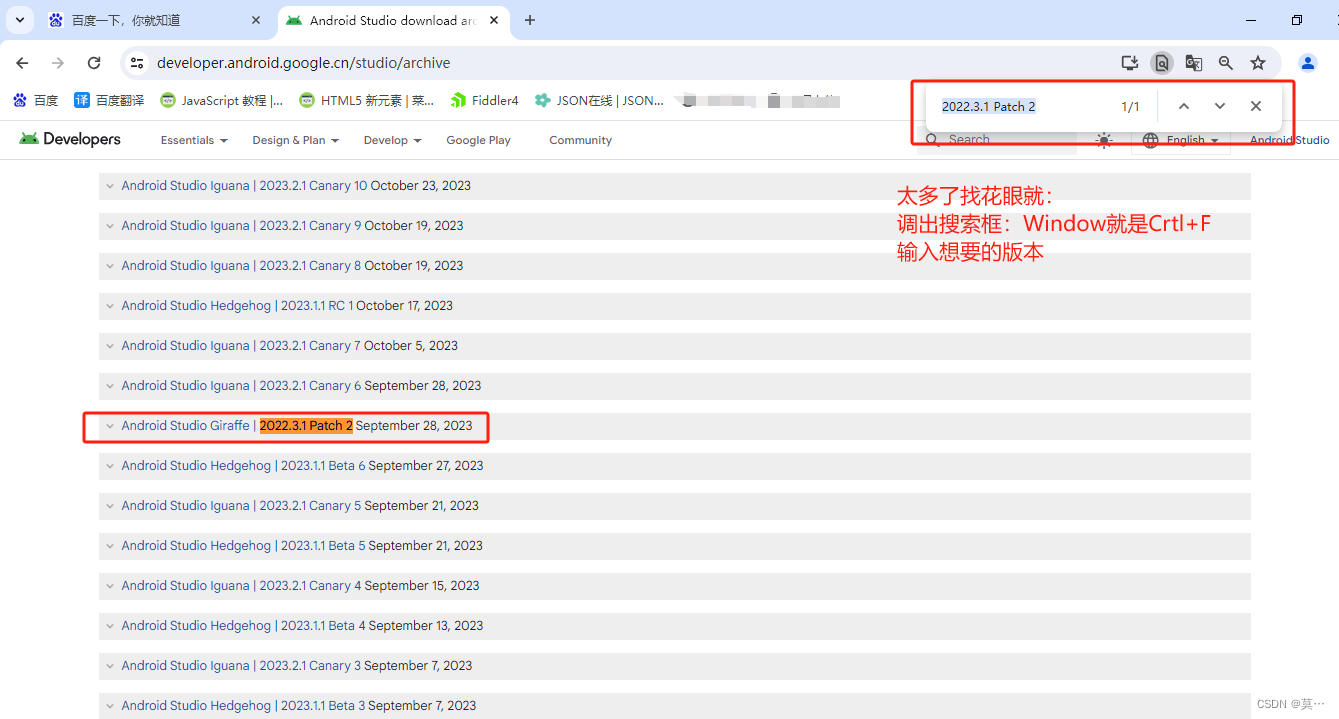The image size is (1339, 719).
Task: Open the Chrome profile avatar
Action: pyautogui.click(x=1308, y=63)
